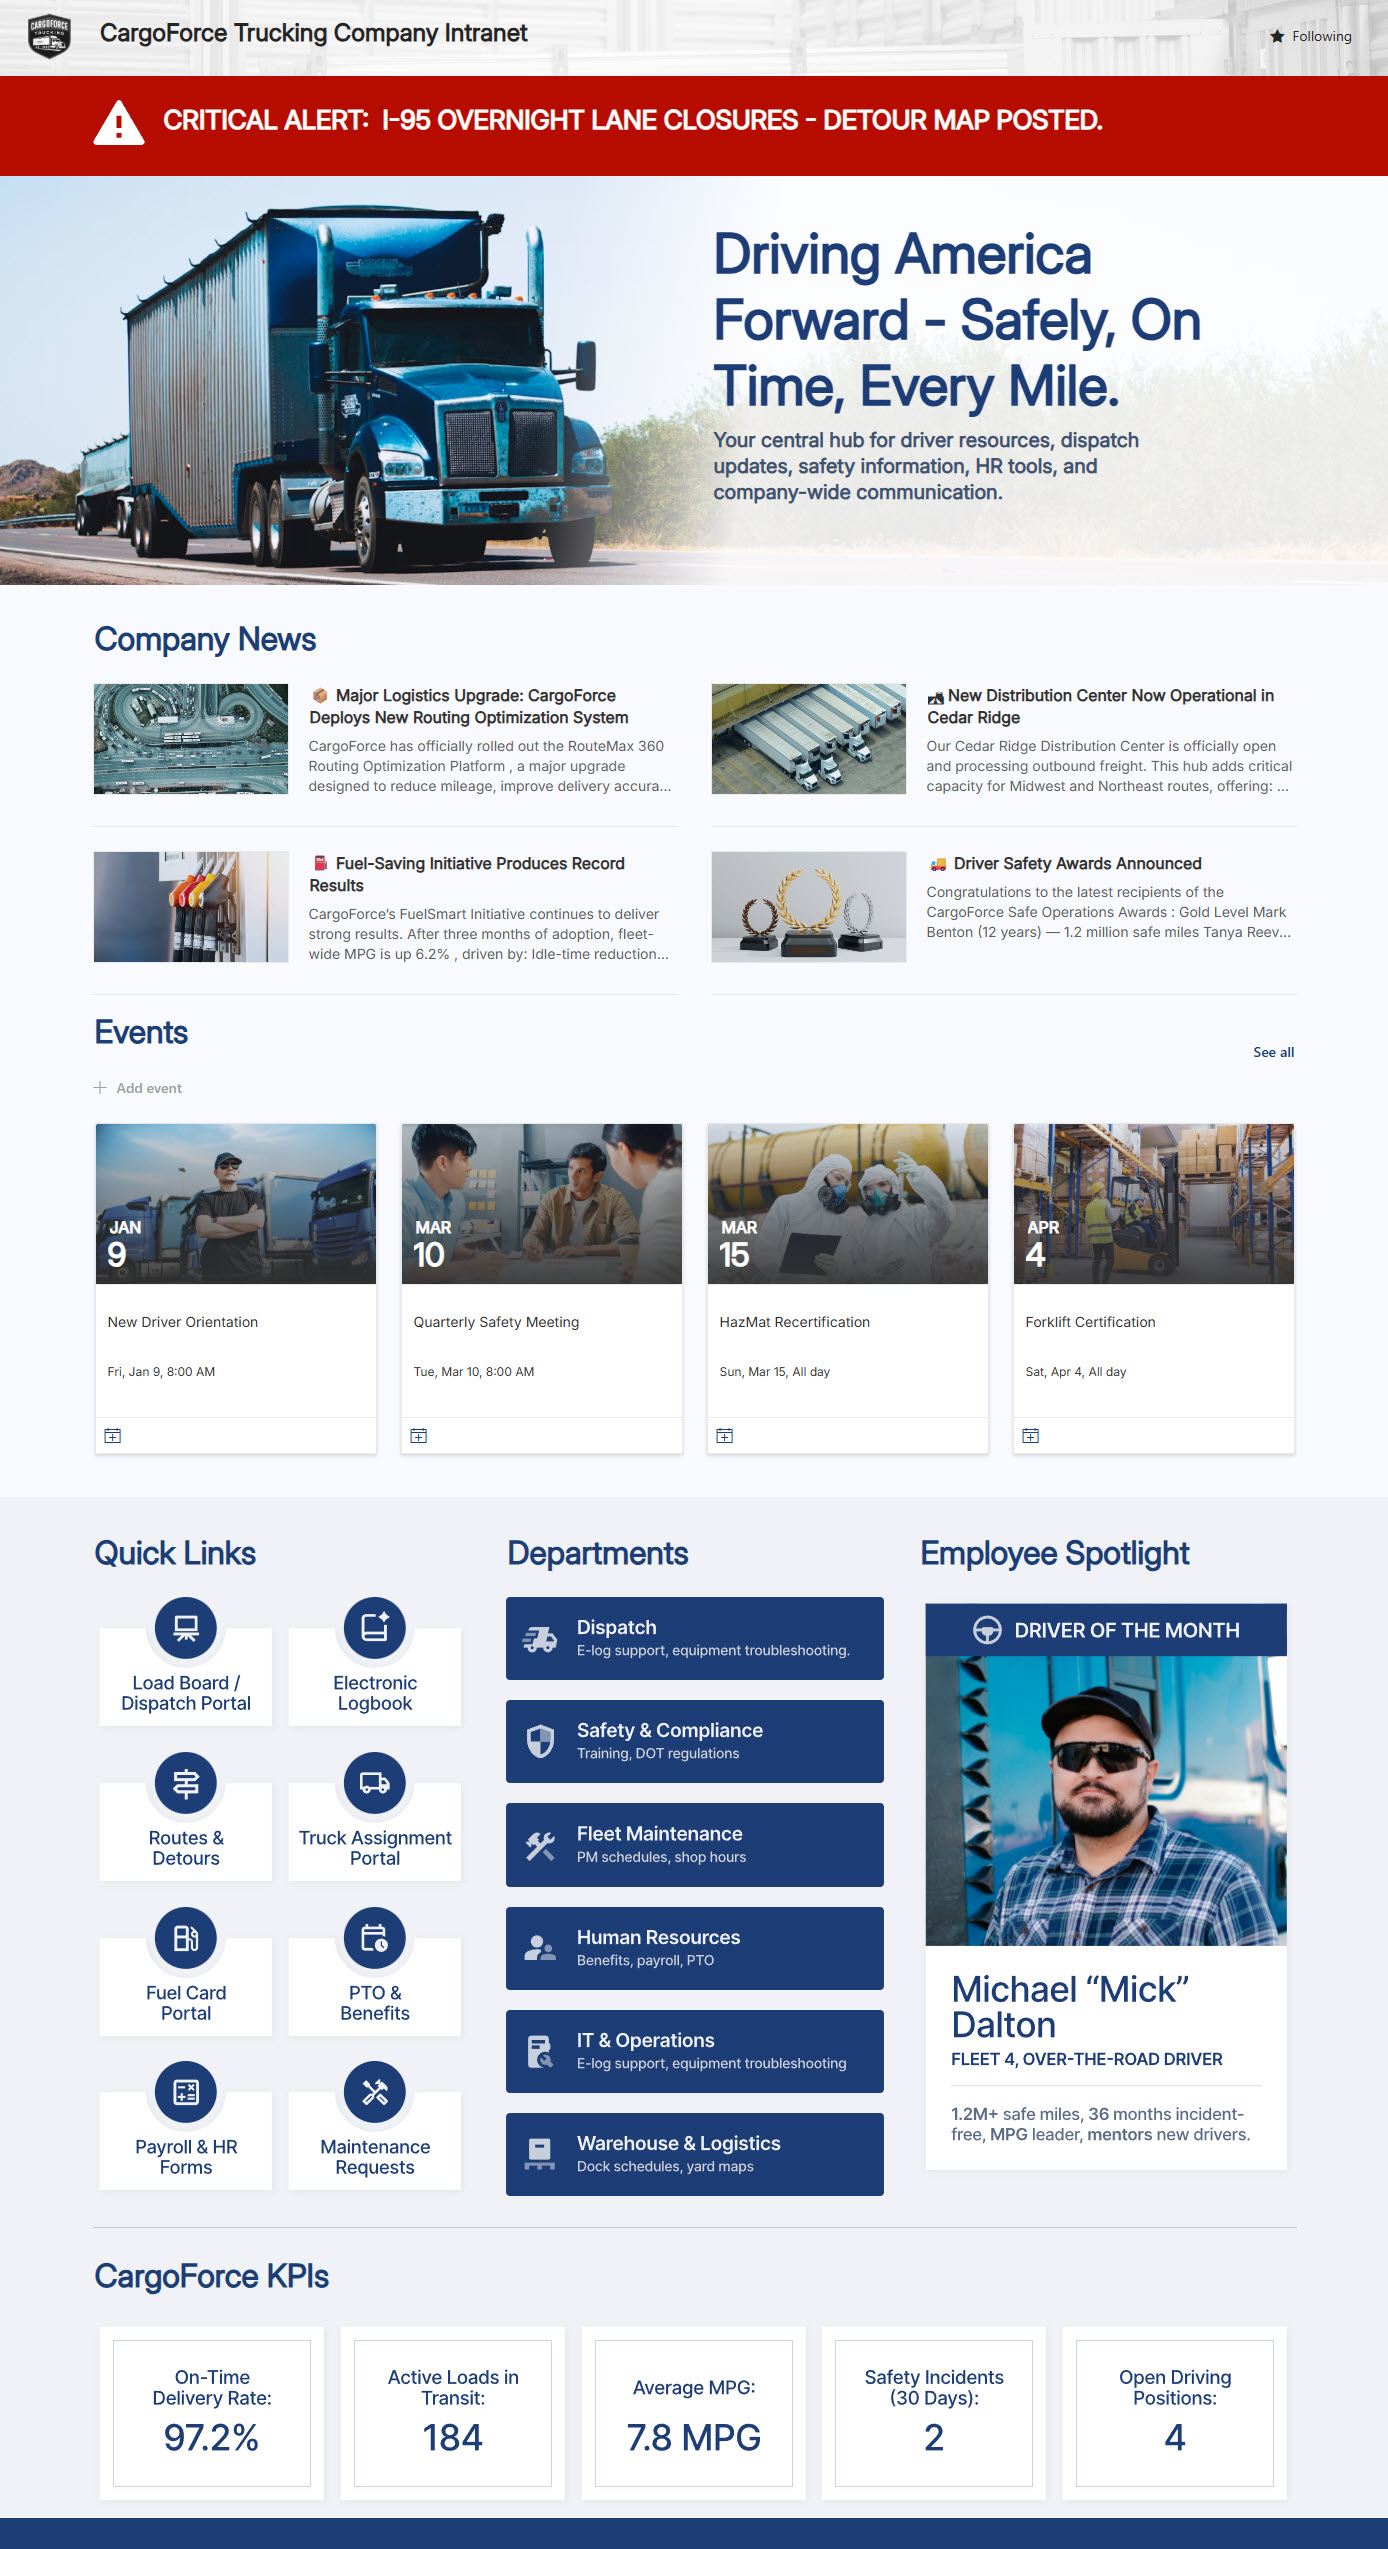Click the MAR 10 event date badge

pyautogui.click(x=432, y=1244)
